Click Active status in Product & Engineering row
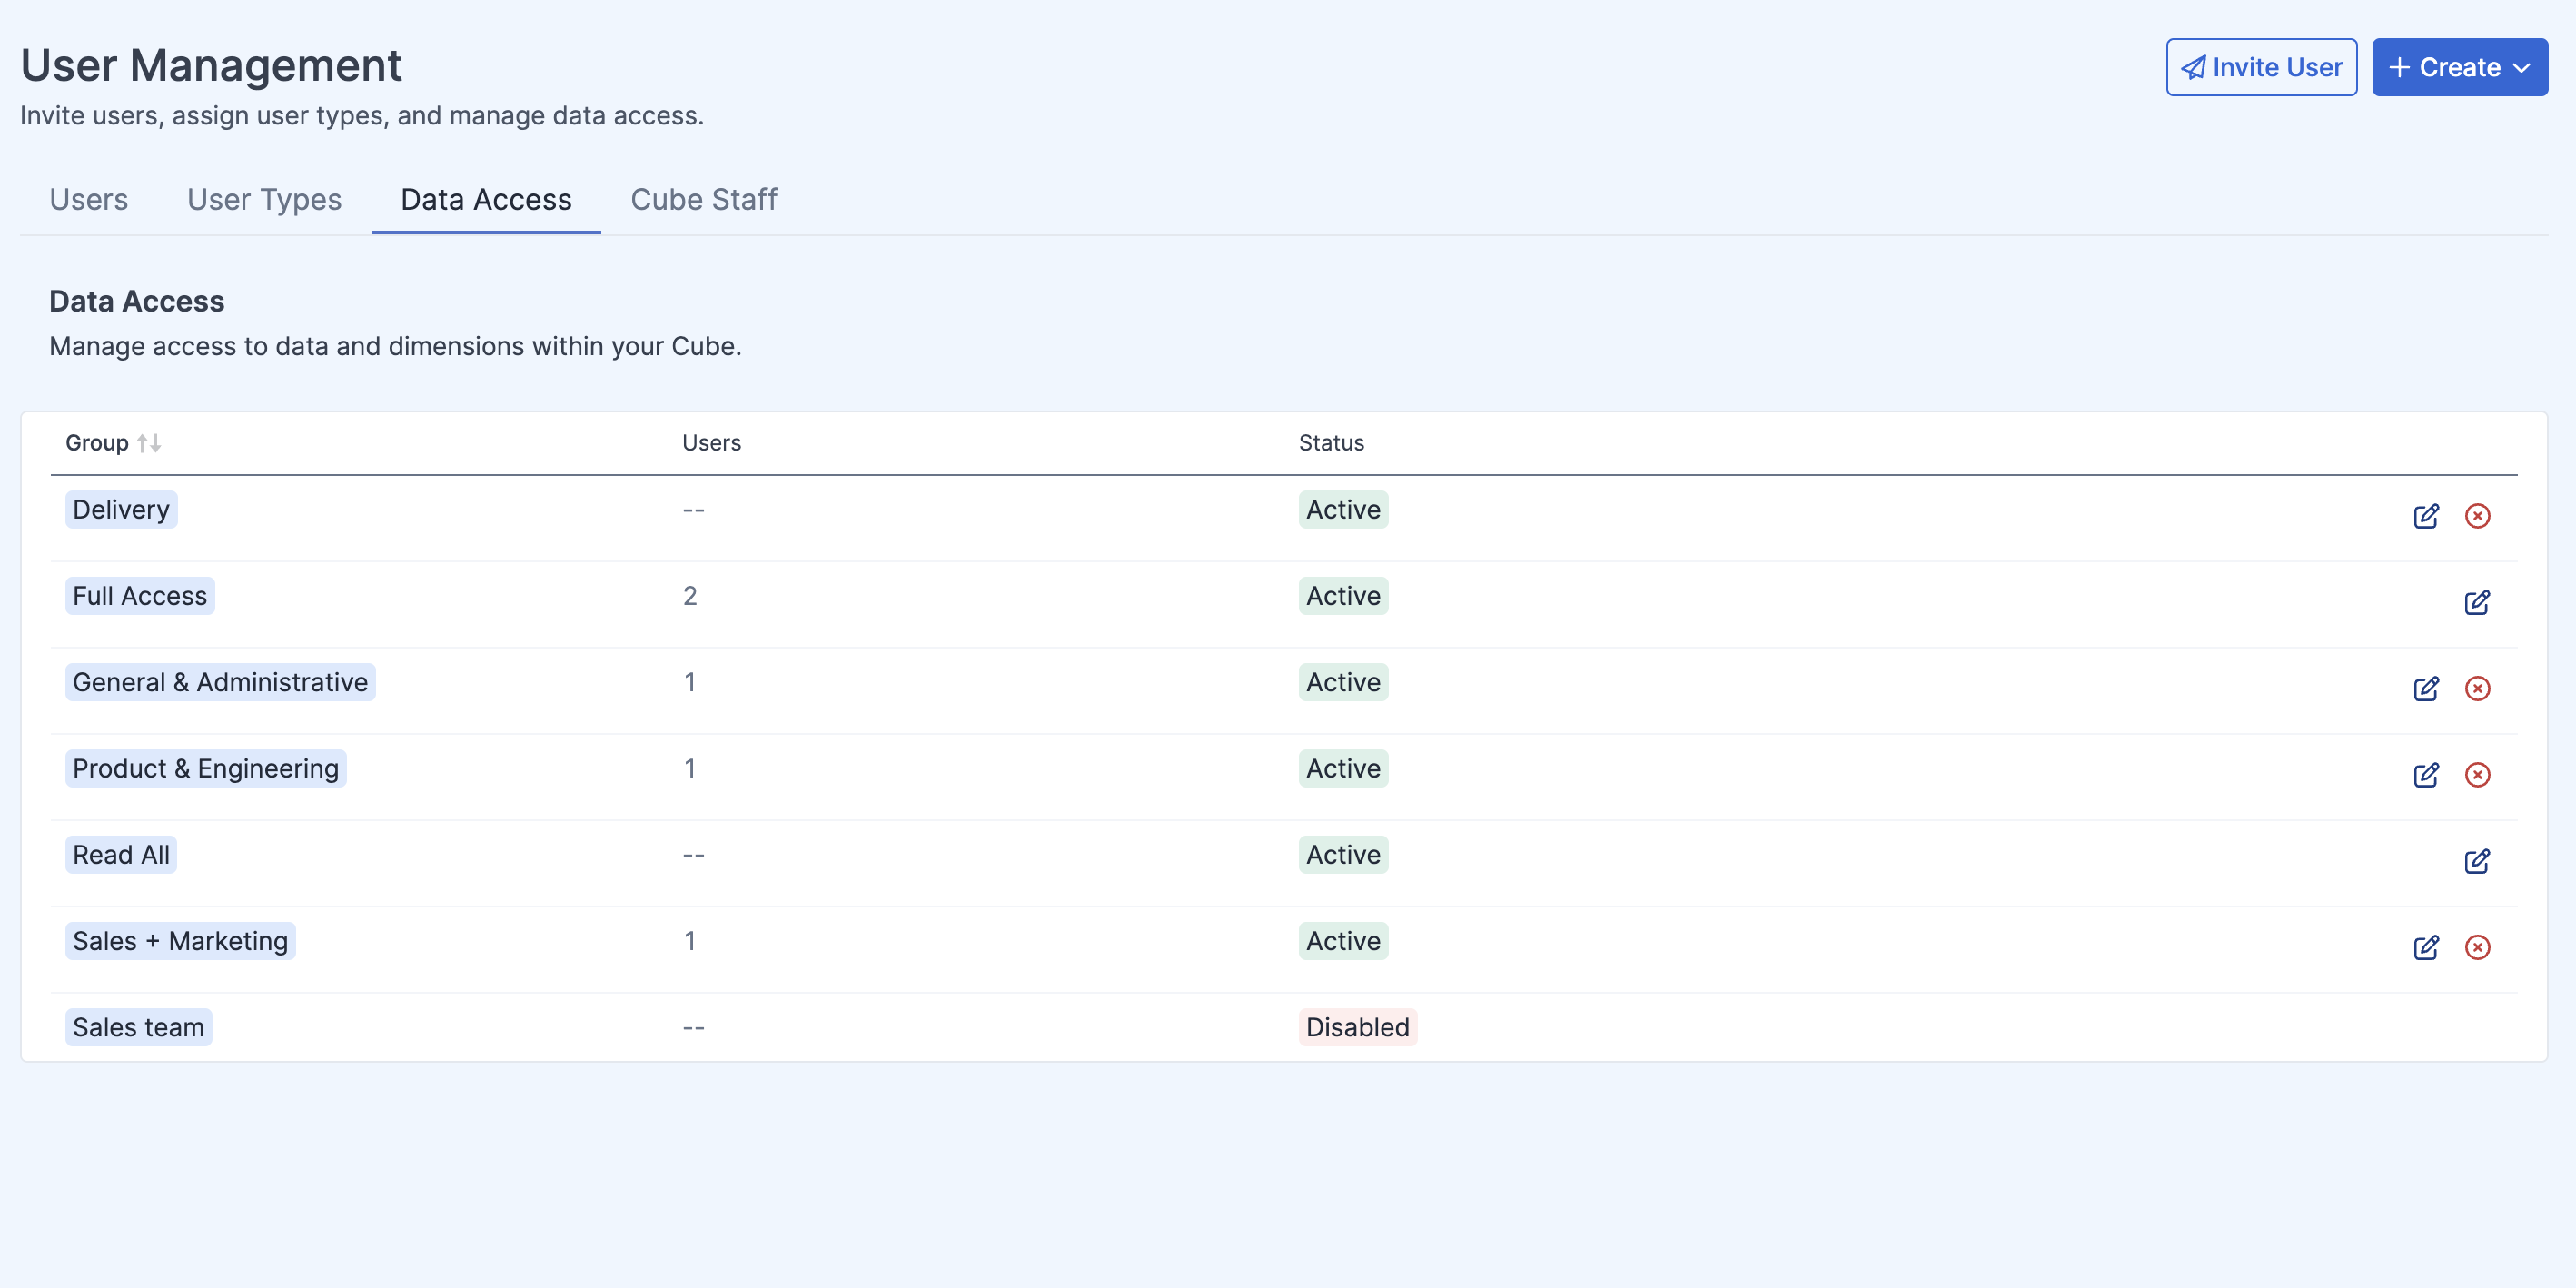This screenshot has width=2576, height=1288. (x=1343, y=769)
